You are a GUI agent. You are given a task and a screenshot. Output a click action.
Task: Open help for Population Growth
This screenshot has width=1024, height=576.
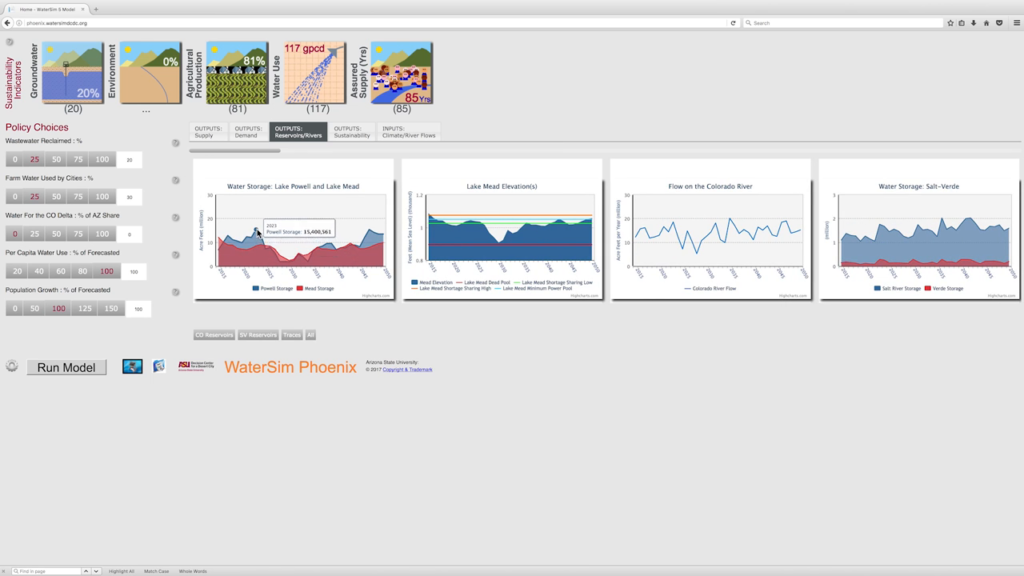(x=176, y=292)
